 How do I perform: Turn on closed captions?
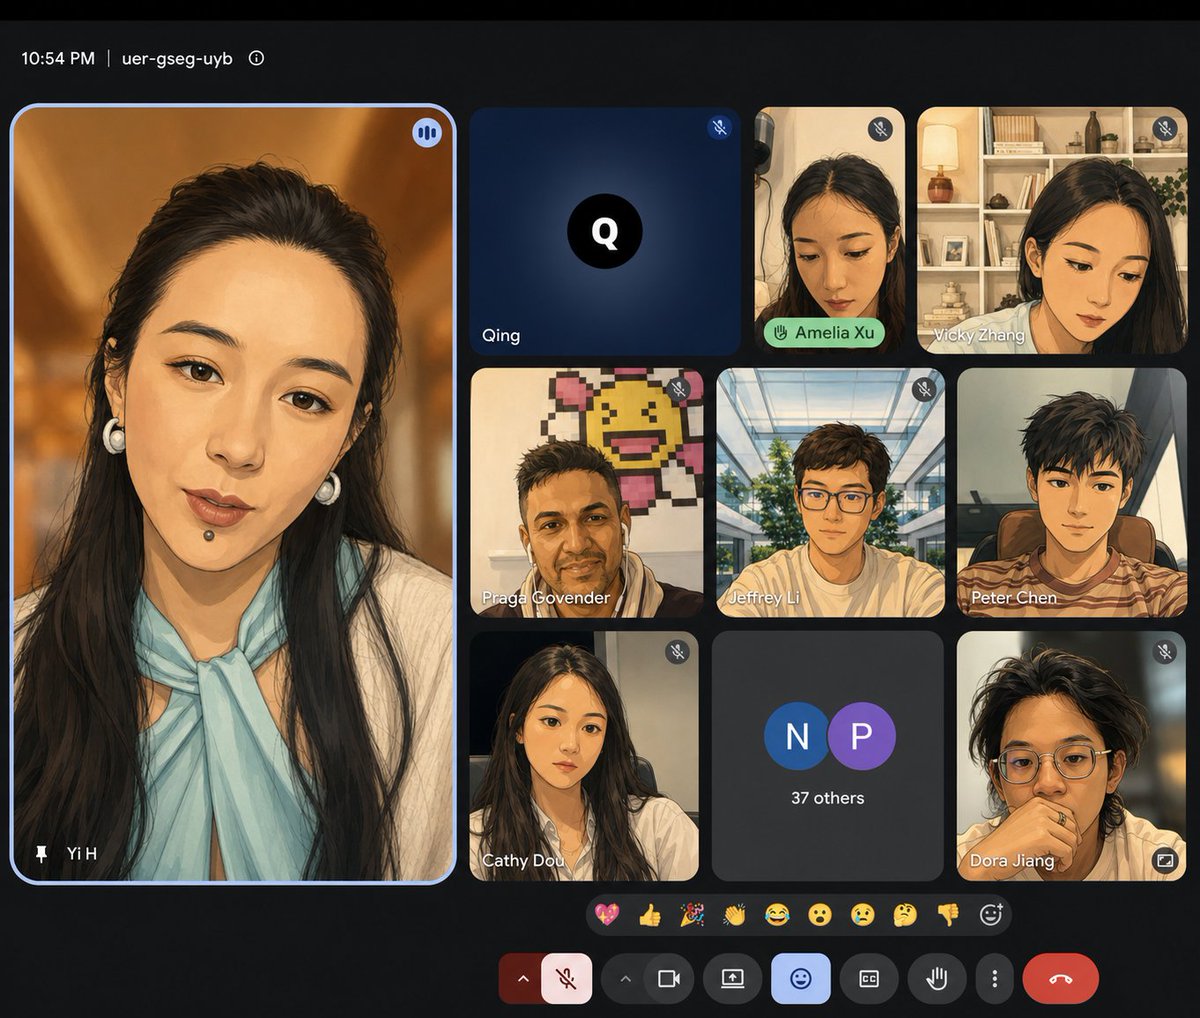point(869,979)
